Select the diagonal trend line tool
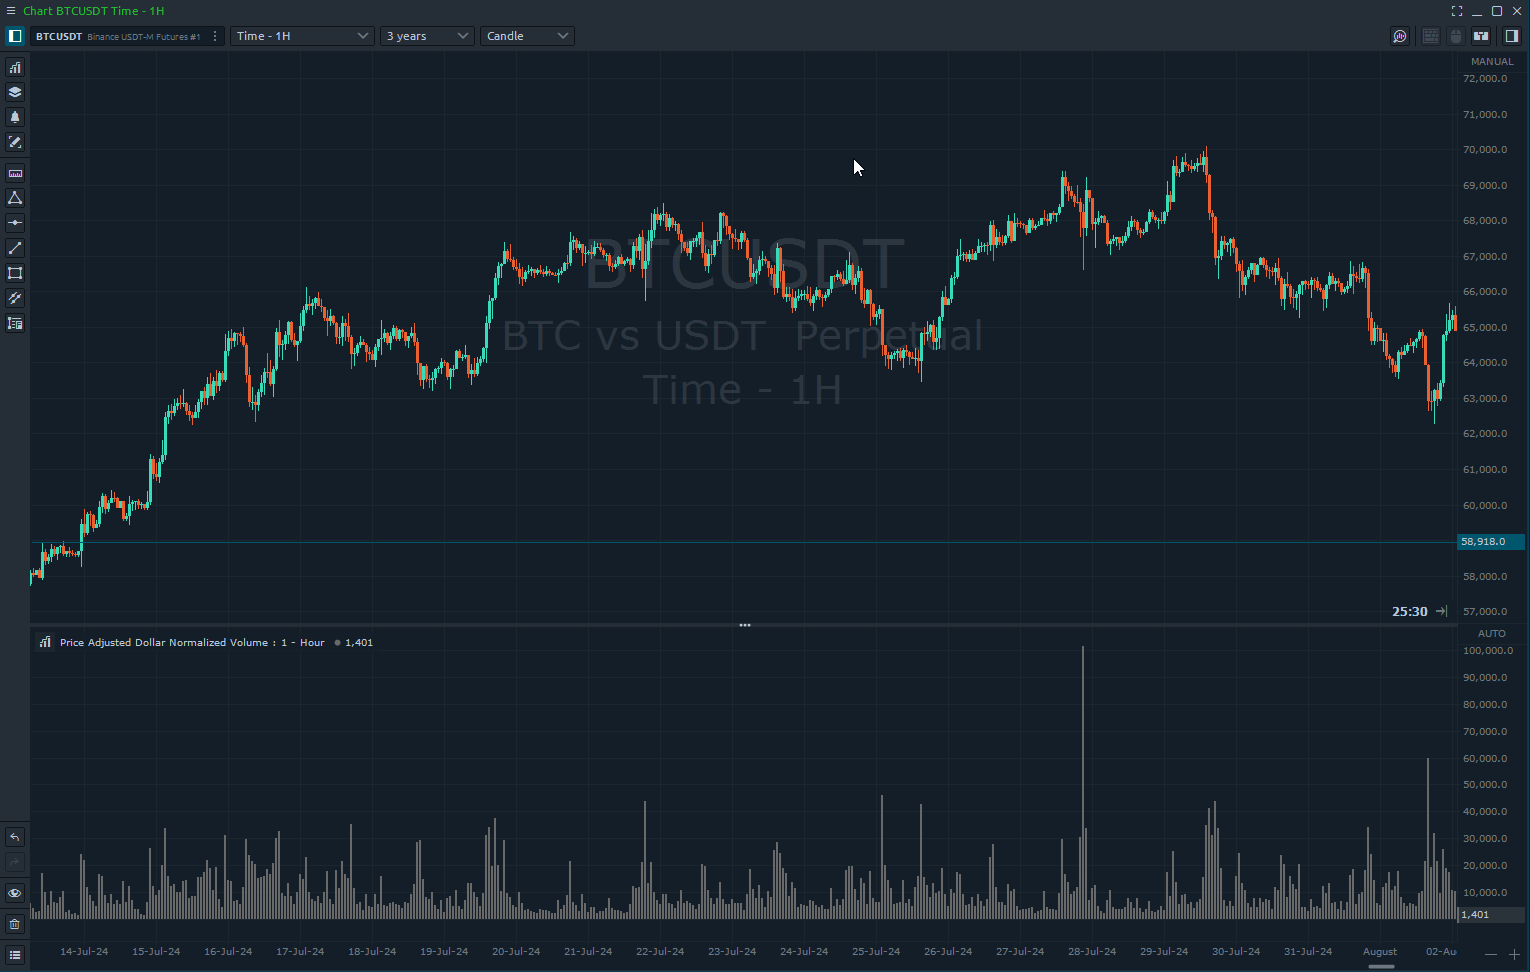The width and height of the screenshot is (1530, 972). click(x=15, y=248)
